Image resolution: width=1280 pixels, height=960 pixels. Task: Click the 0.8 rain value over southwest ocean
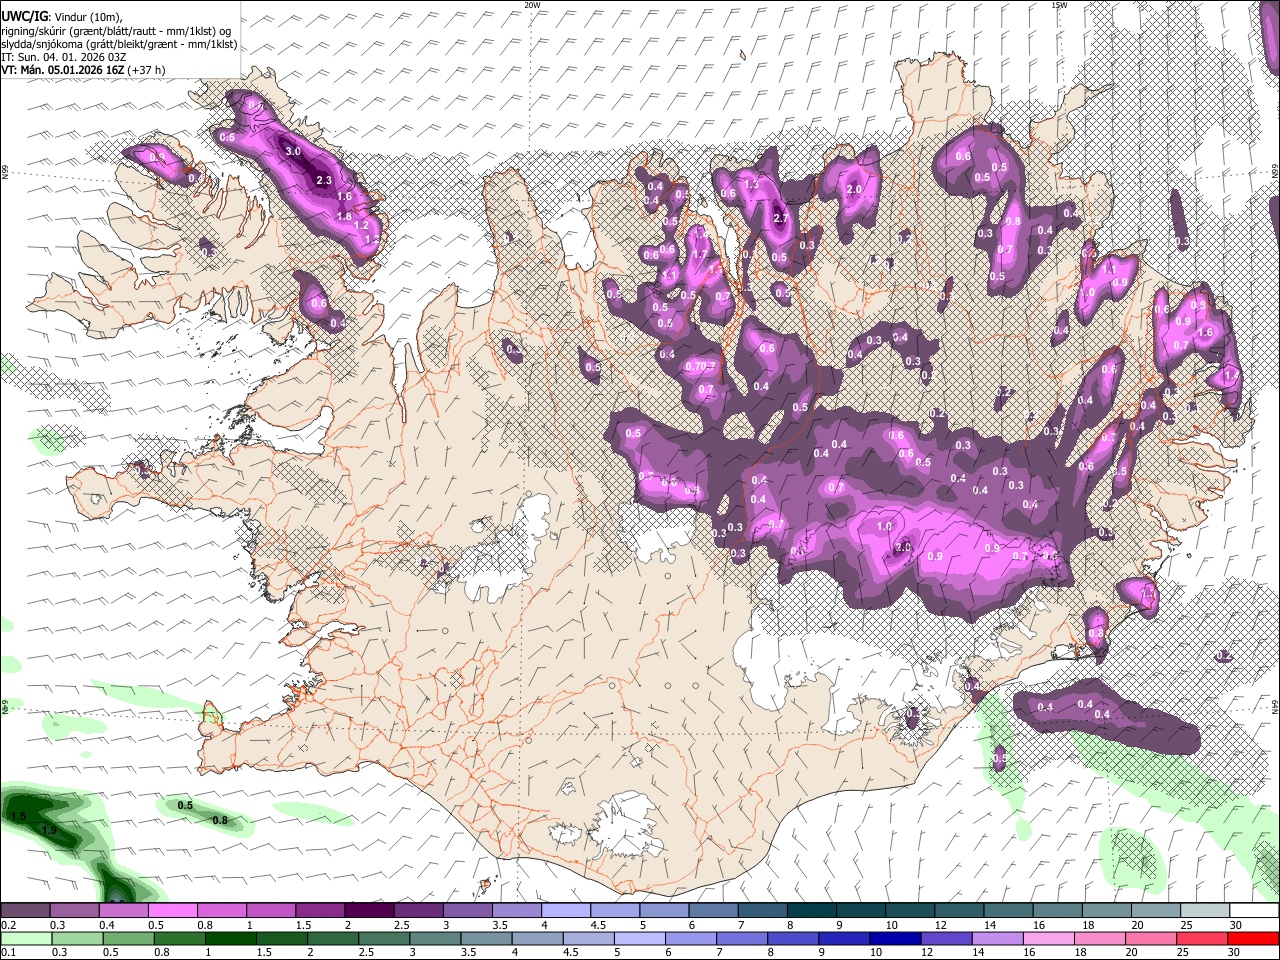point(220,820)
